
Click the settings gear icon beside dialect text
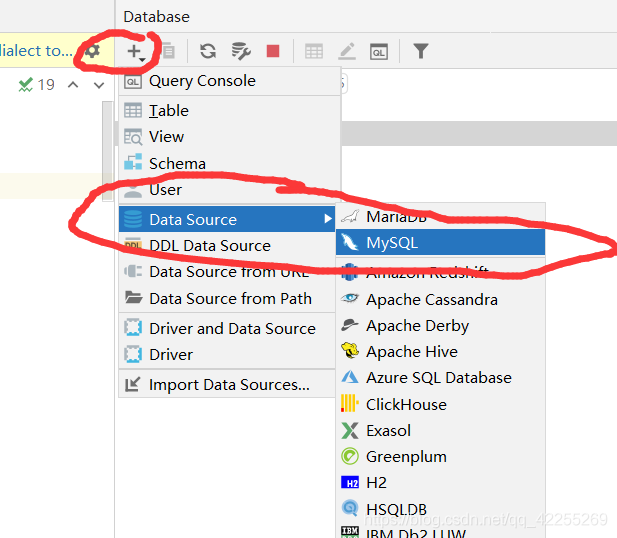[x=93, y=51]
